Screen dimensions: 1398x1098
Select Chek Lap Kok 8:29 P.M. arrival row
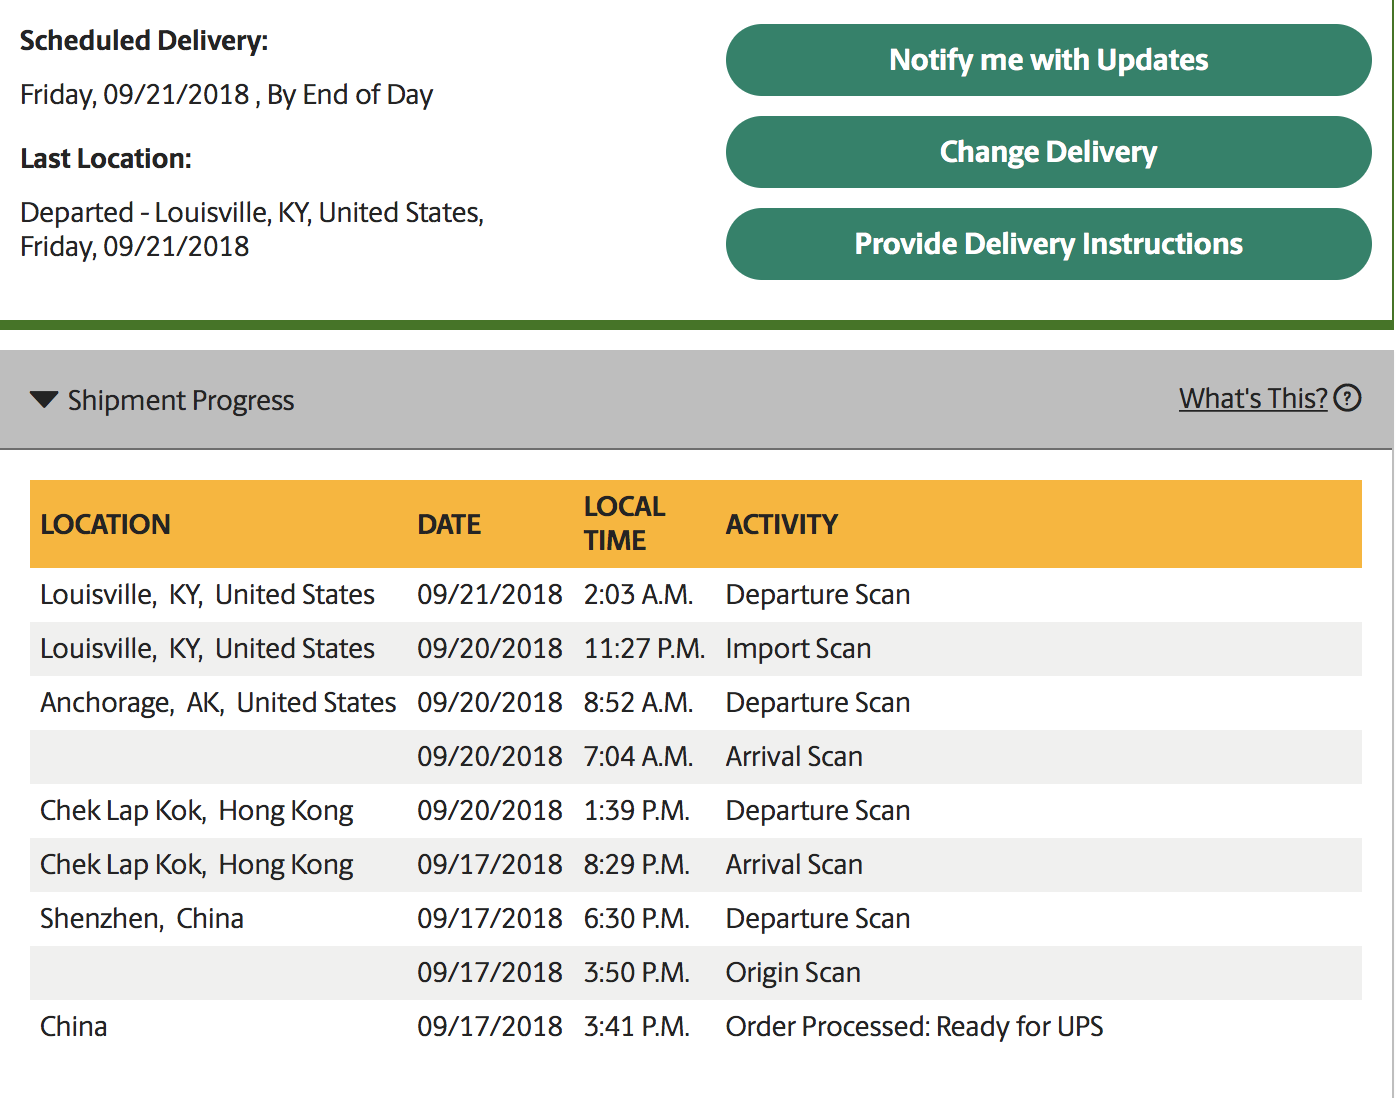(x=696, y=865)
